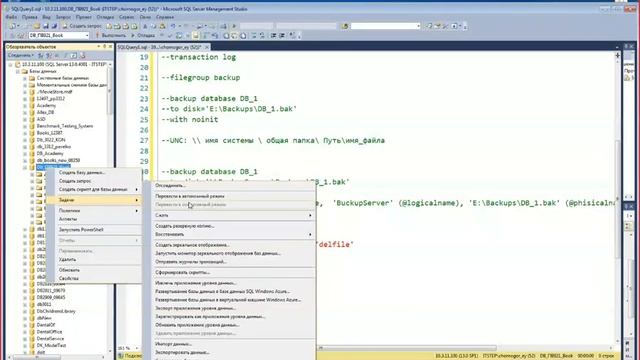Click the Save icon in the toolbar

pyautogui.click(x=46, y=26)
